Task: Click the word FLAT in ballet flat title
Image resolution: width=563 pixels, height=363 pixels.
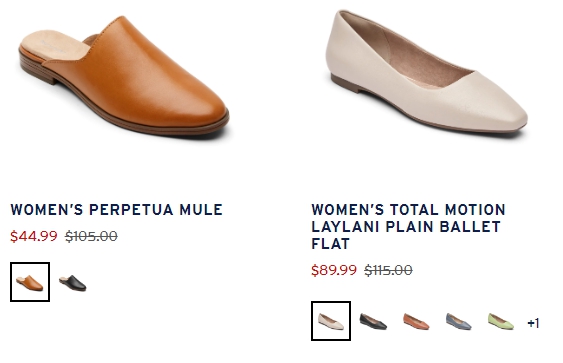Action: [x=330, y=244]
